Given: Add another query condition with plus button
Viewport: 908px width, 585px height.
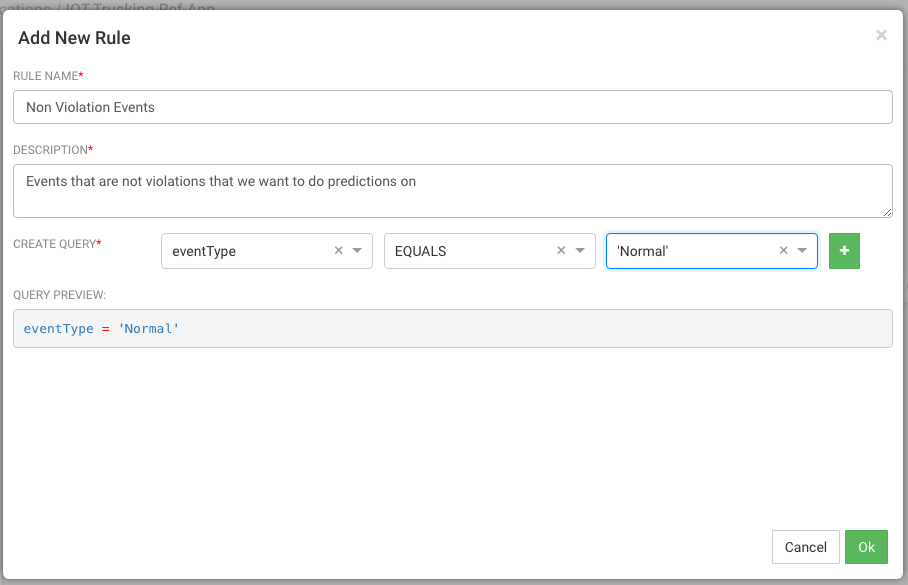Looking at the screenshot, I should tap(844, 251).
